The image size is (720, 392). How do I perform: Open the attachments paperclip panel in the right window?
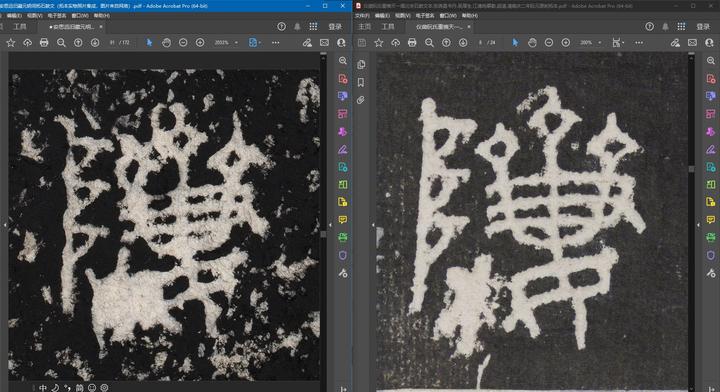tap(361, 100)
